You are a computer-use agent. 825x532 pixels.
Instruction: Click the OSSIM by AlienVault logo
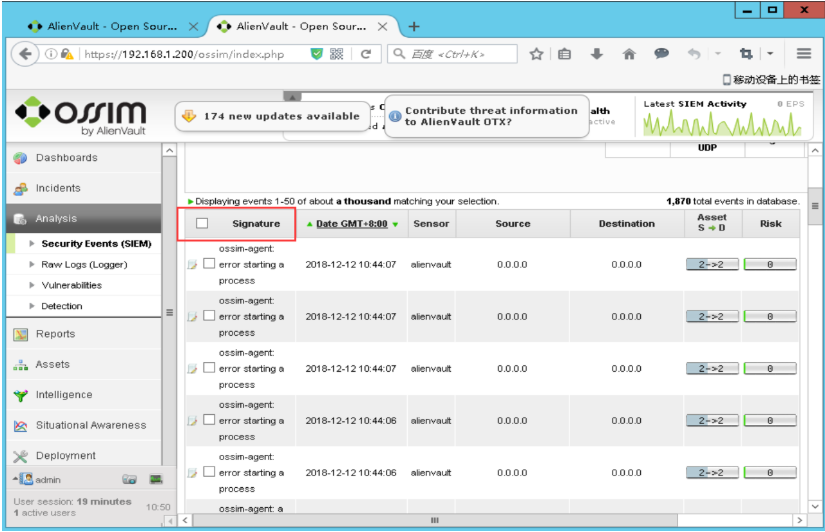click(81, 116)
